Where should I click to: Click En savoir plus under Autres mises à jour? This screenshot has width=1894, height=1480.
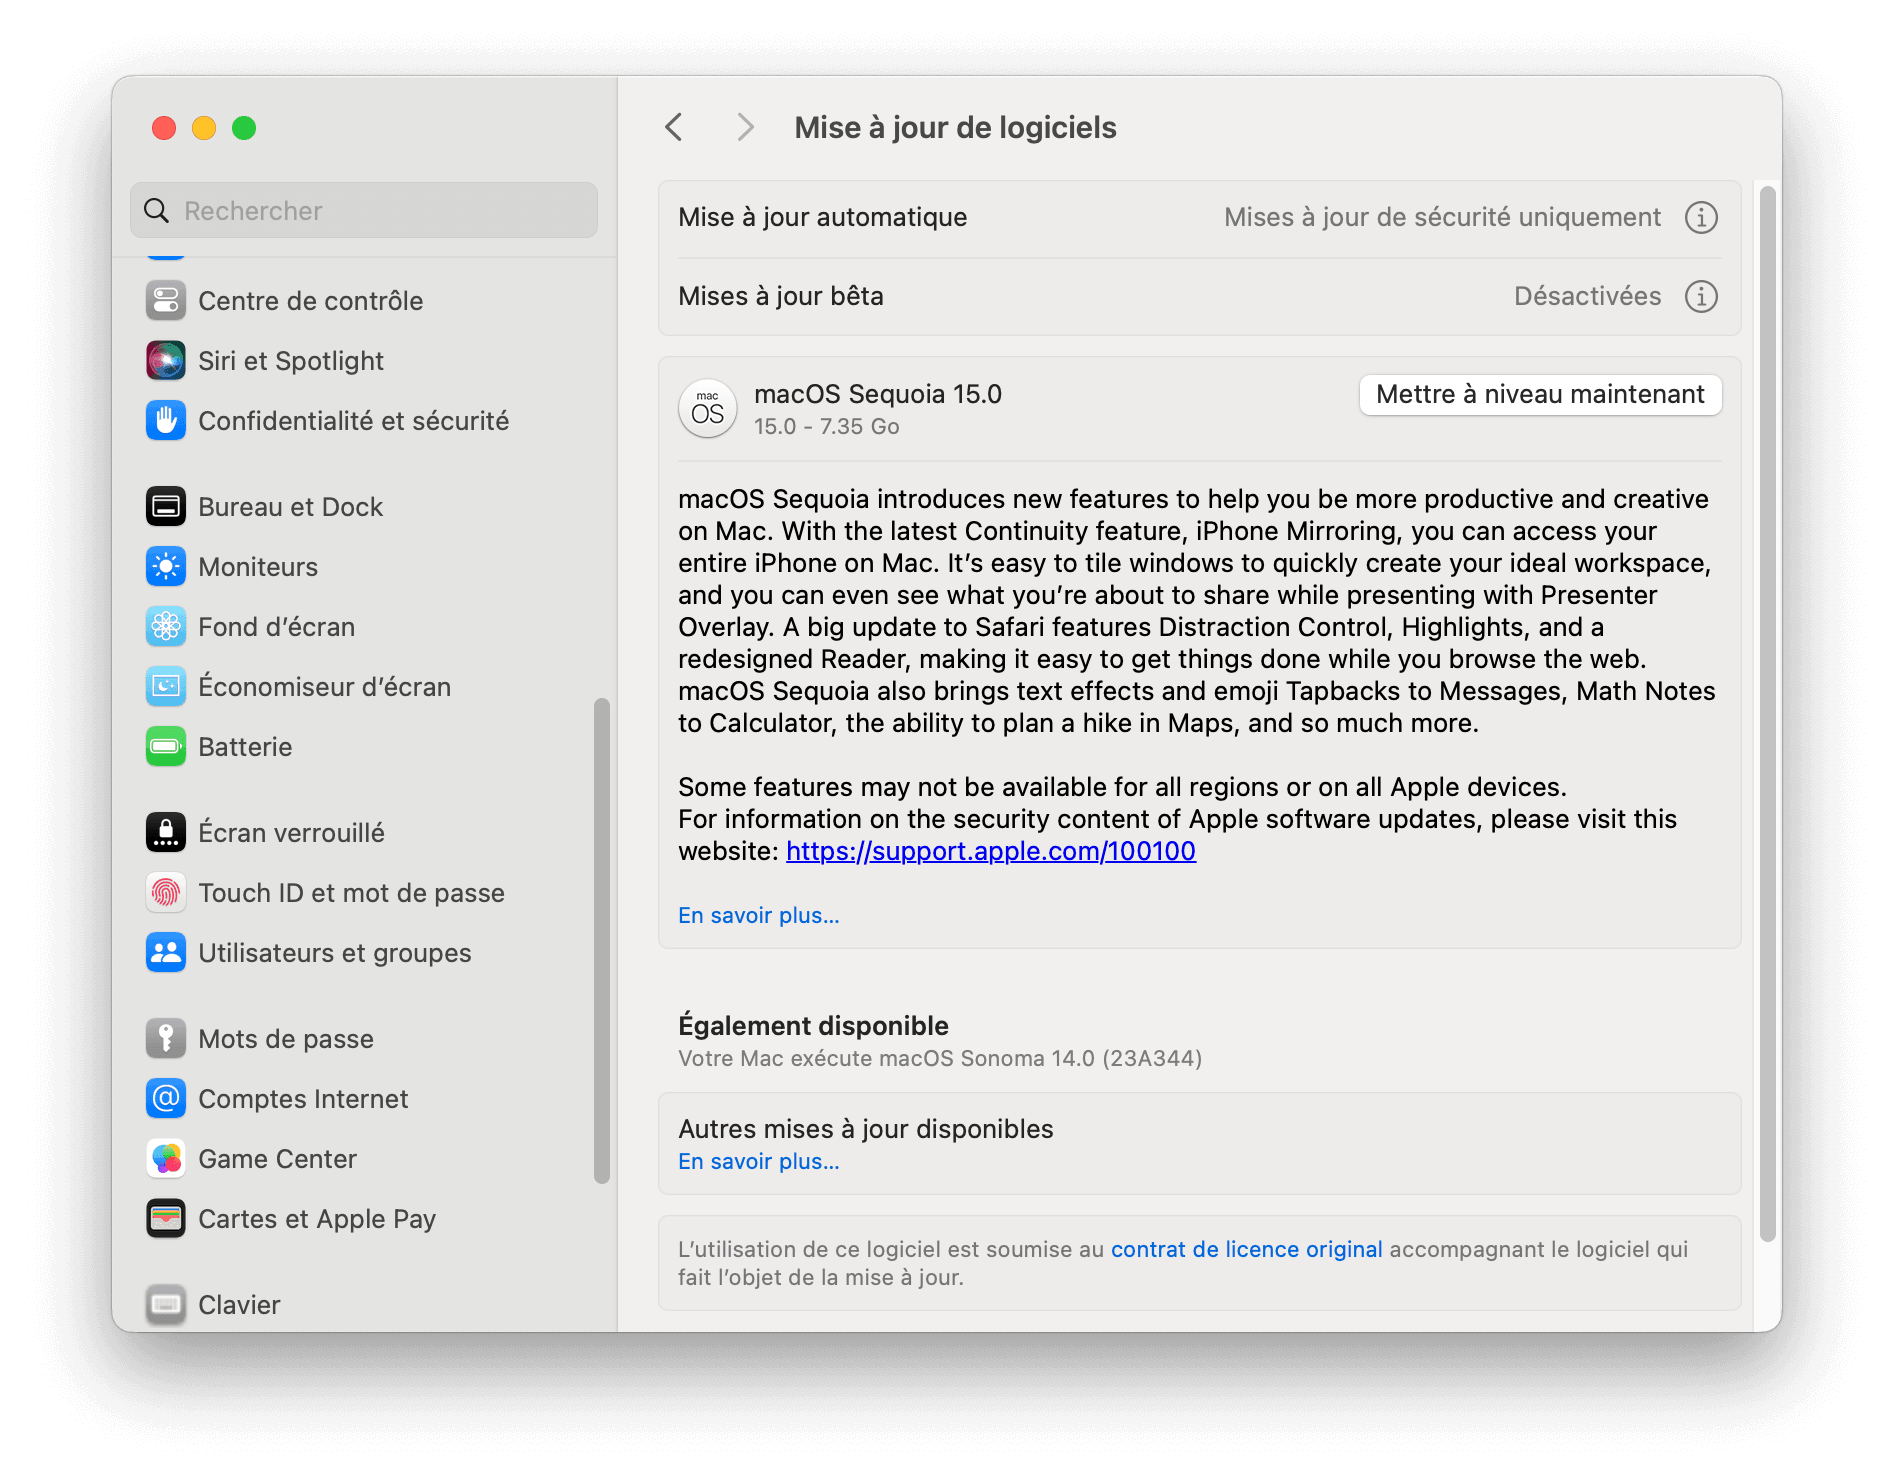click(x=759, y=1161)
